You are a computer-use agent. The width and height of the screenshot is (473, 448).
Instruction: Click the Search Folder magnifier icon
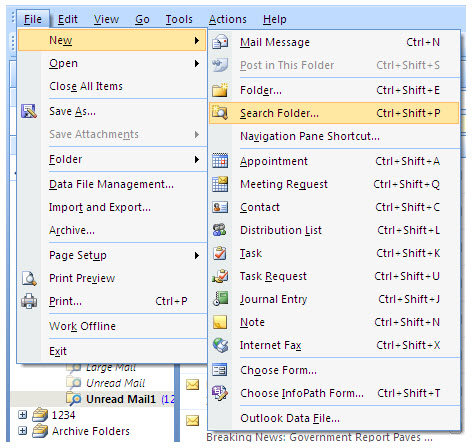[x=220, y=113]
